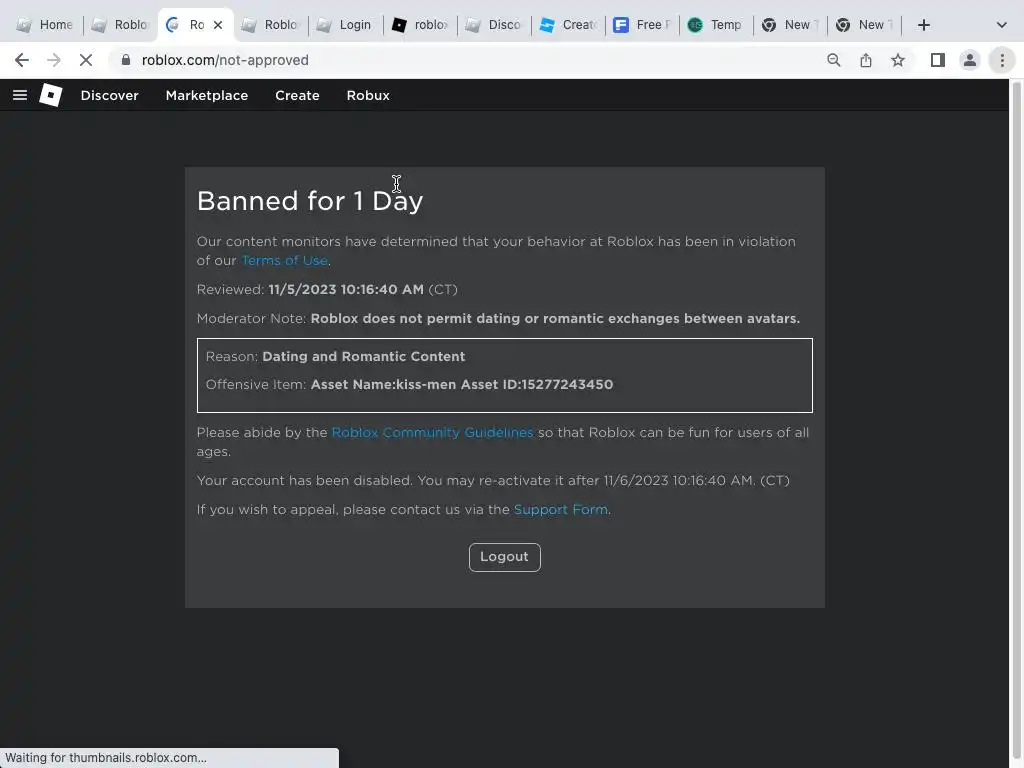The height and width of the screenshot is (768, 1024).
Task: Click the 'Dating and Romantic Content' reason text
Action: click(364, 357)
